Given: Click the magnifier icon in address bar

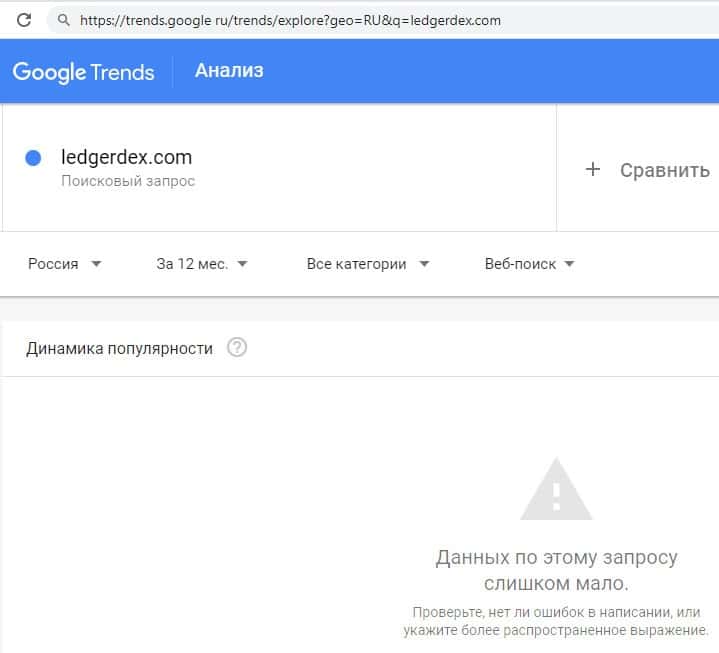Looking at the screenshot, I should (x=64, y=20).
